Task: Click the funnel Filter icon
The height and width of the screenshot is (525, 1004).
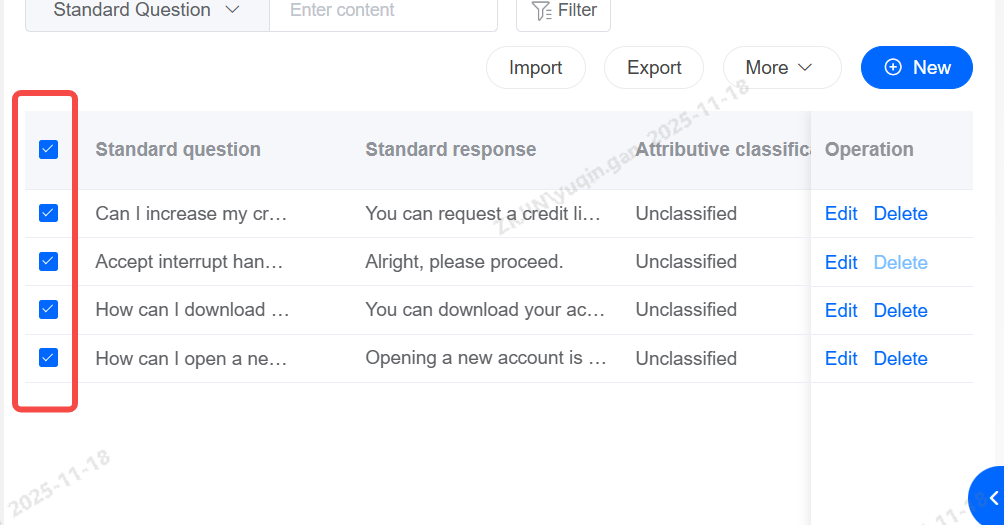Action: click(541, 11)
